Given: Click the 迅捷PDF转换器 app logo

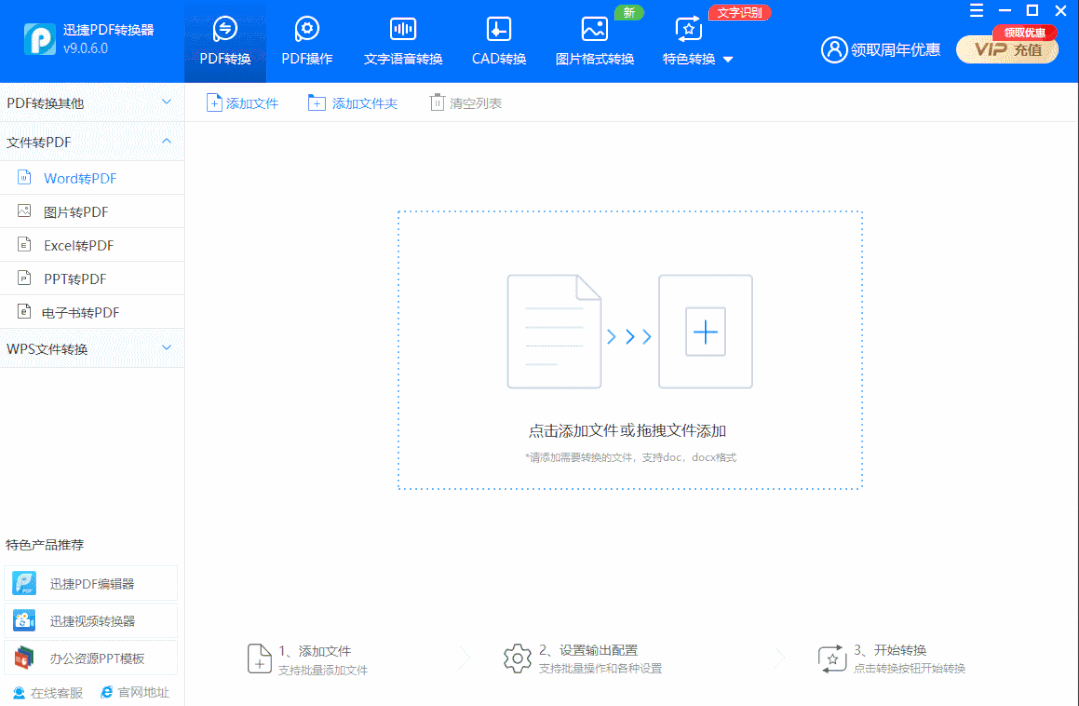Looking at the screenshot, I should coord(39,39).
